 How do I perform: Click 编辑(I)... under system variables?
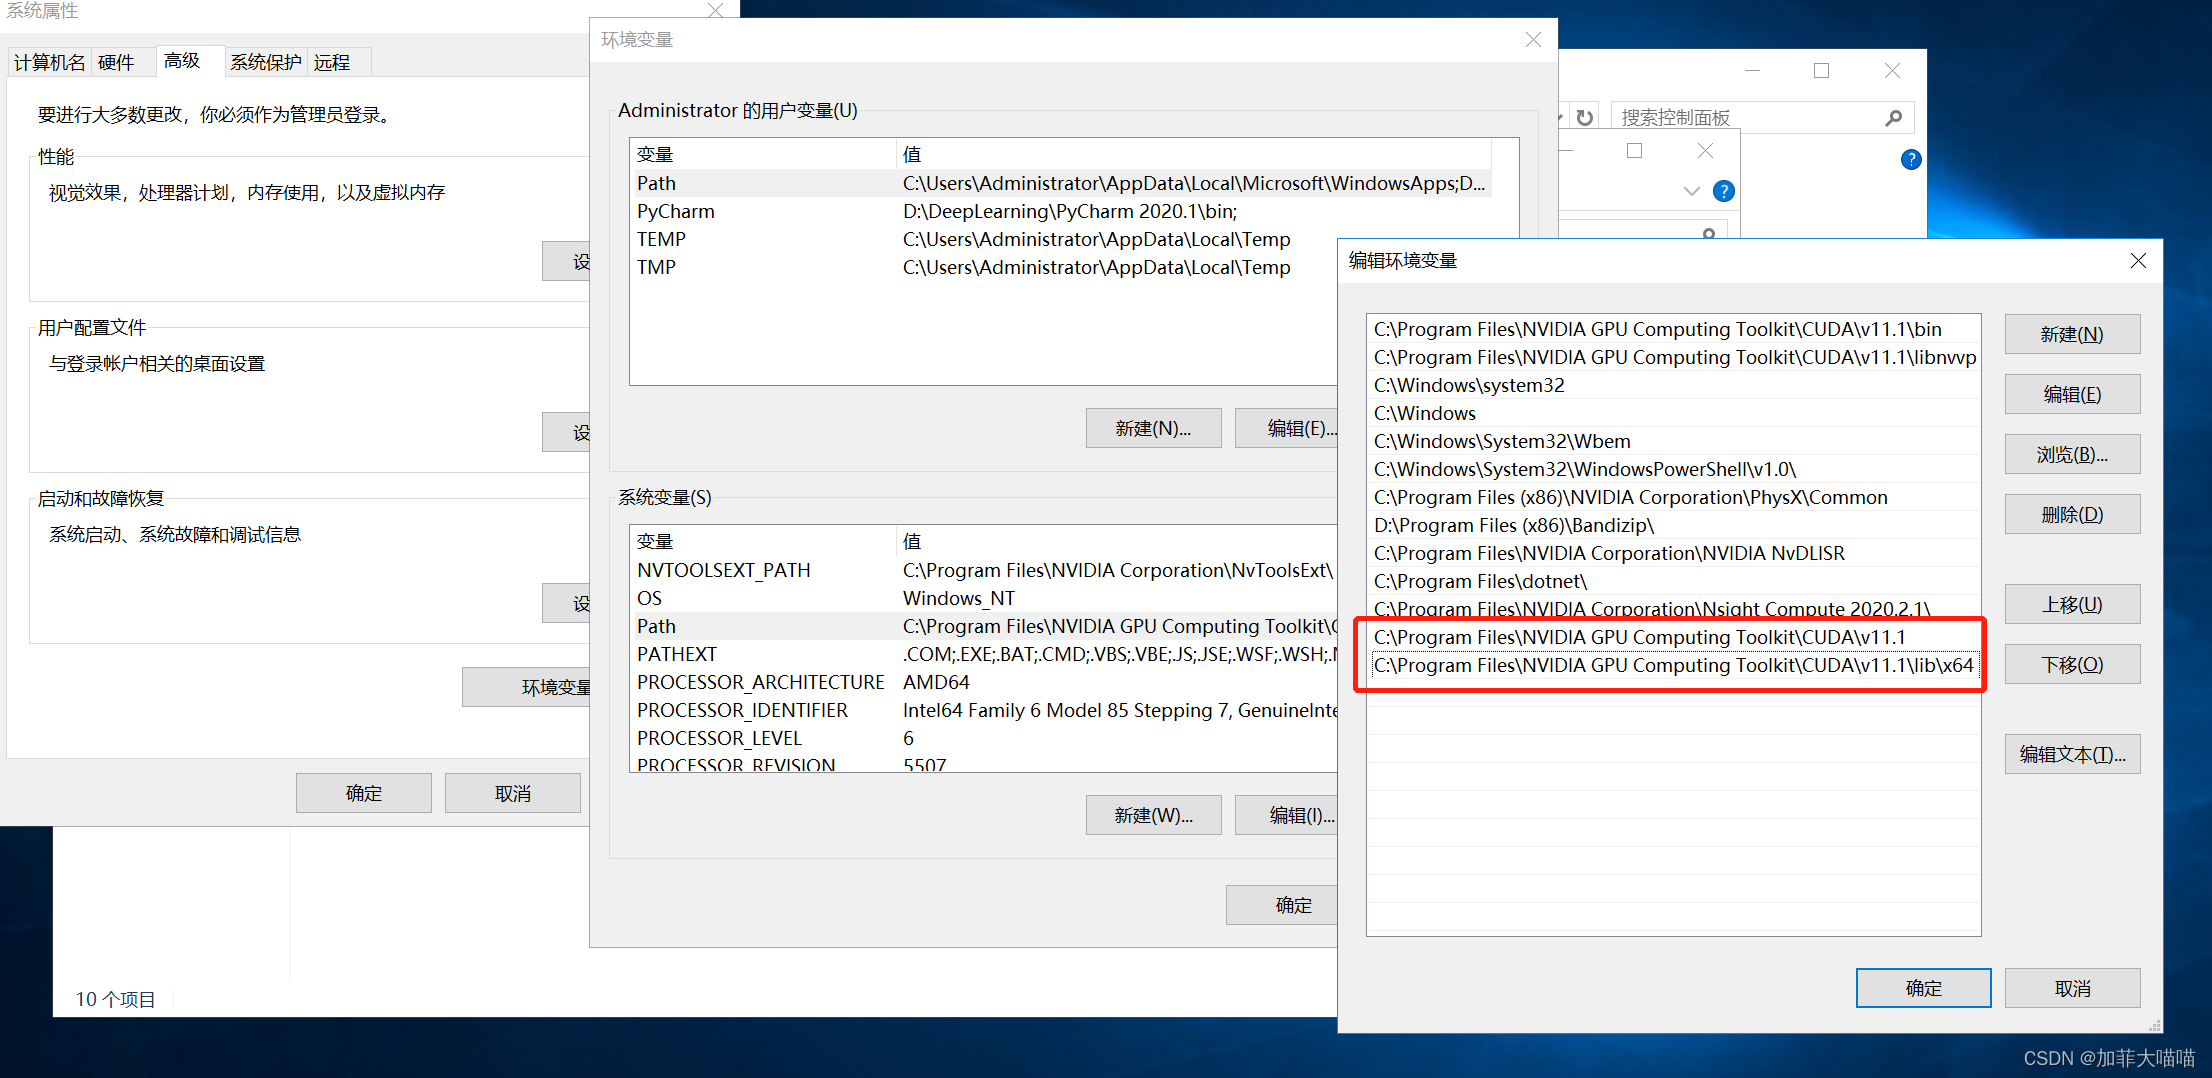point(1288,815)
